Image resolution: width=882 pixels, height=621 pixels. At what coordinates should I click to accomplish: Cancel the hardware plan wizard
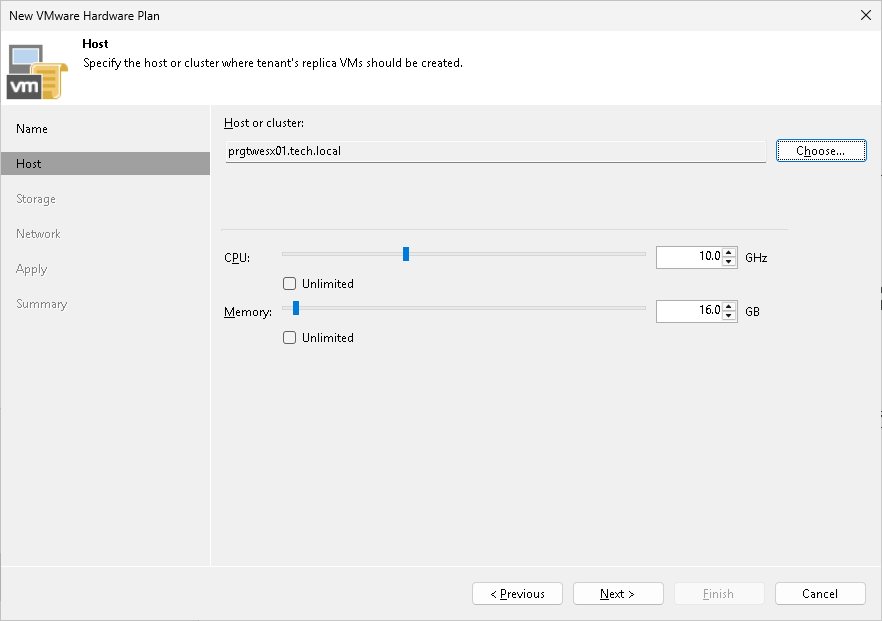[820, 593]
